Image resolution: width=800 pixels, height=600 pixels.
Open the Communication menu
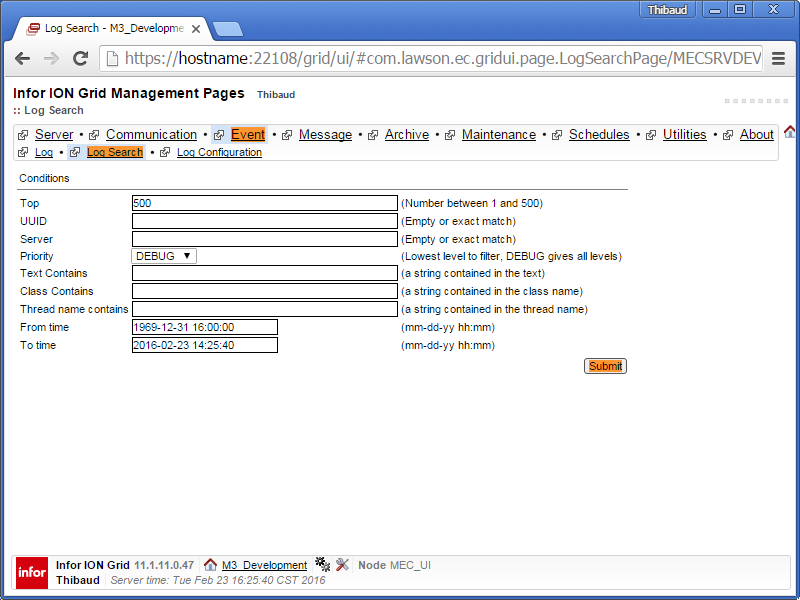coord(151,135)
